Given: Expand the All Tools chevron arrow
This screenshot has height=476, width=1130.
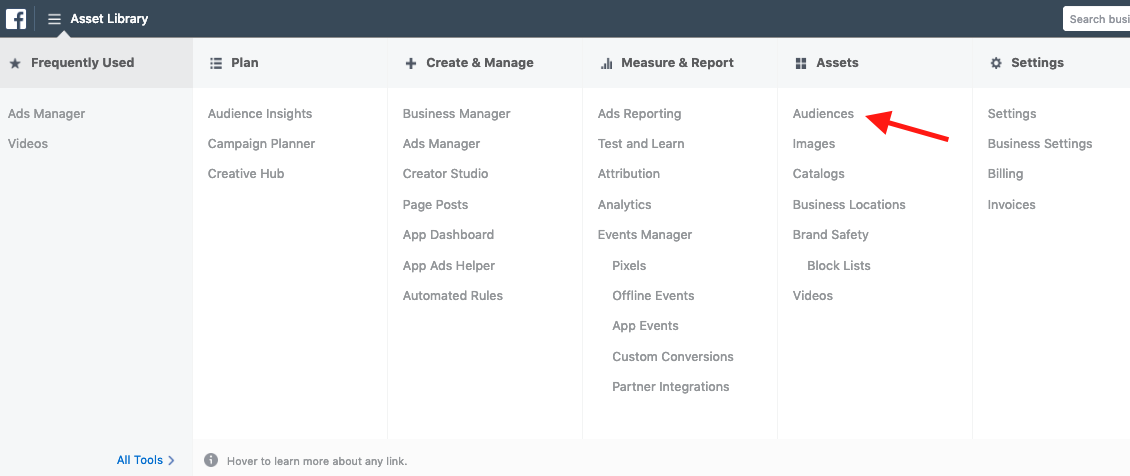Looking at the screenshot, I should tap(171, 460).
